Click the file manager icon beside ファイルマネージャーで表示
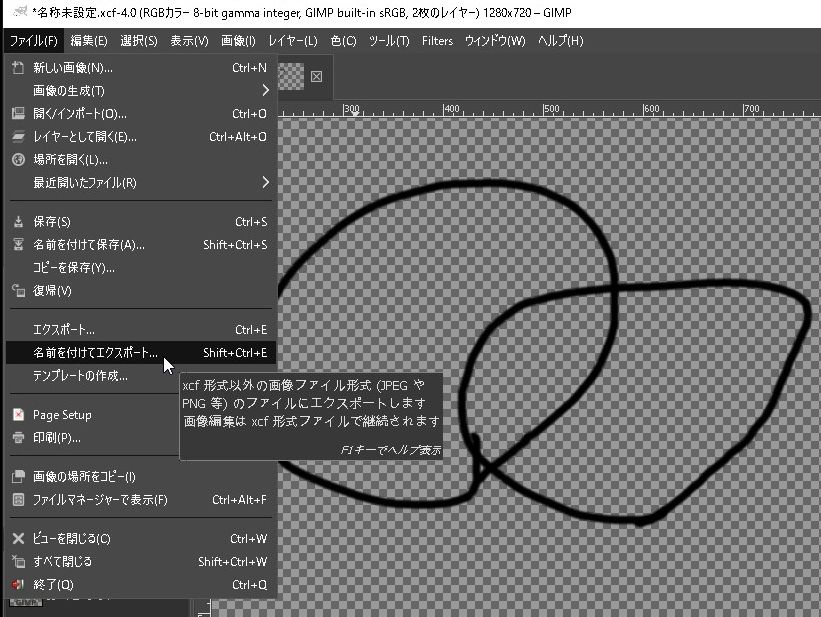 point(17,500)
